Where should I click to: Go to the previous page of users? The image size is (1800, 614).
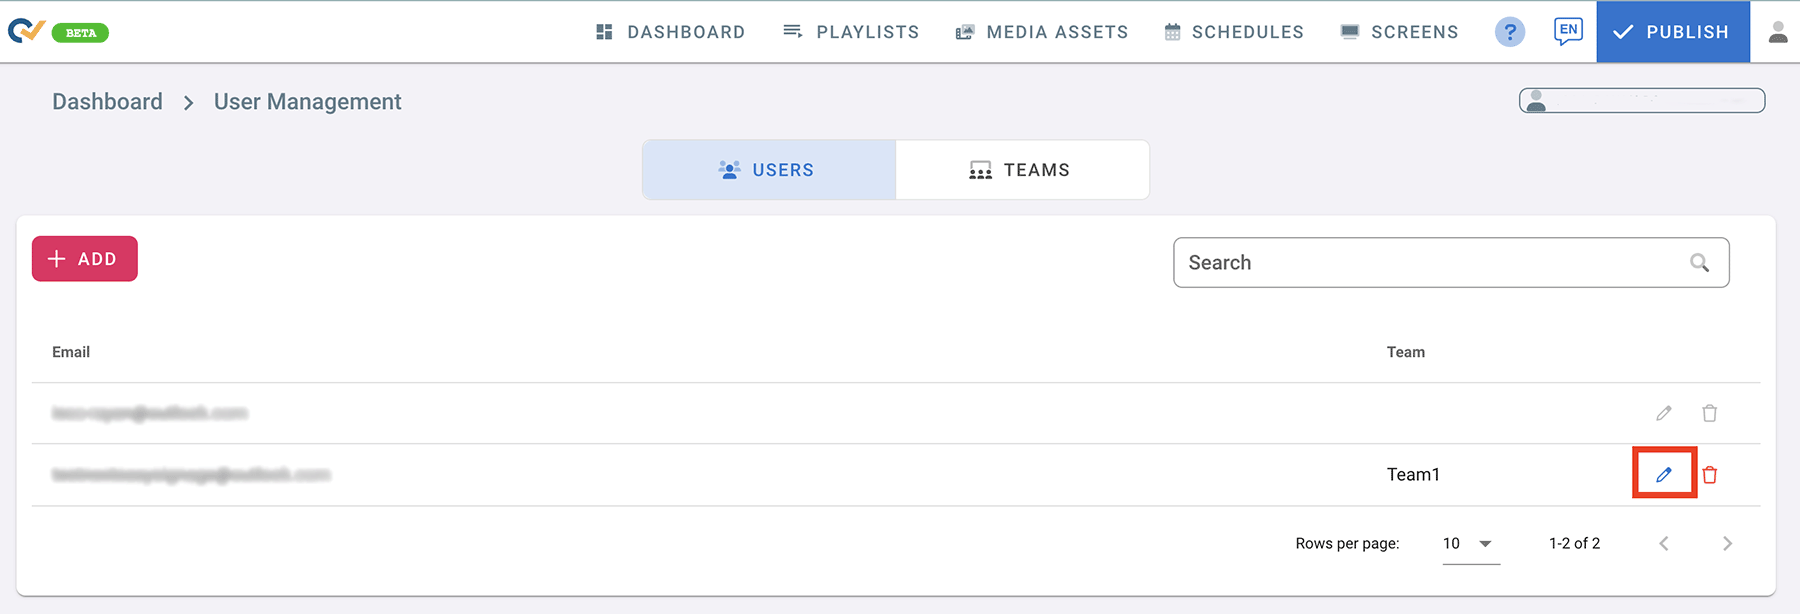point(1664,544)
